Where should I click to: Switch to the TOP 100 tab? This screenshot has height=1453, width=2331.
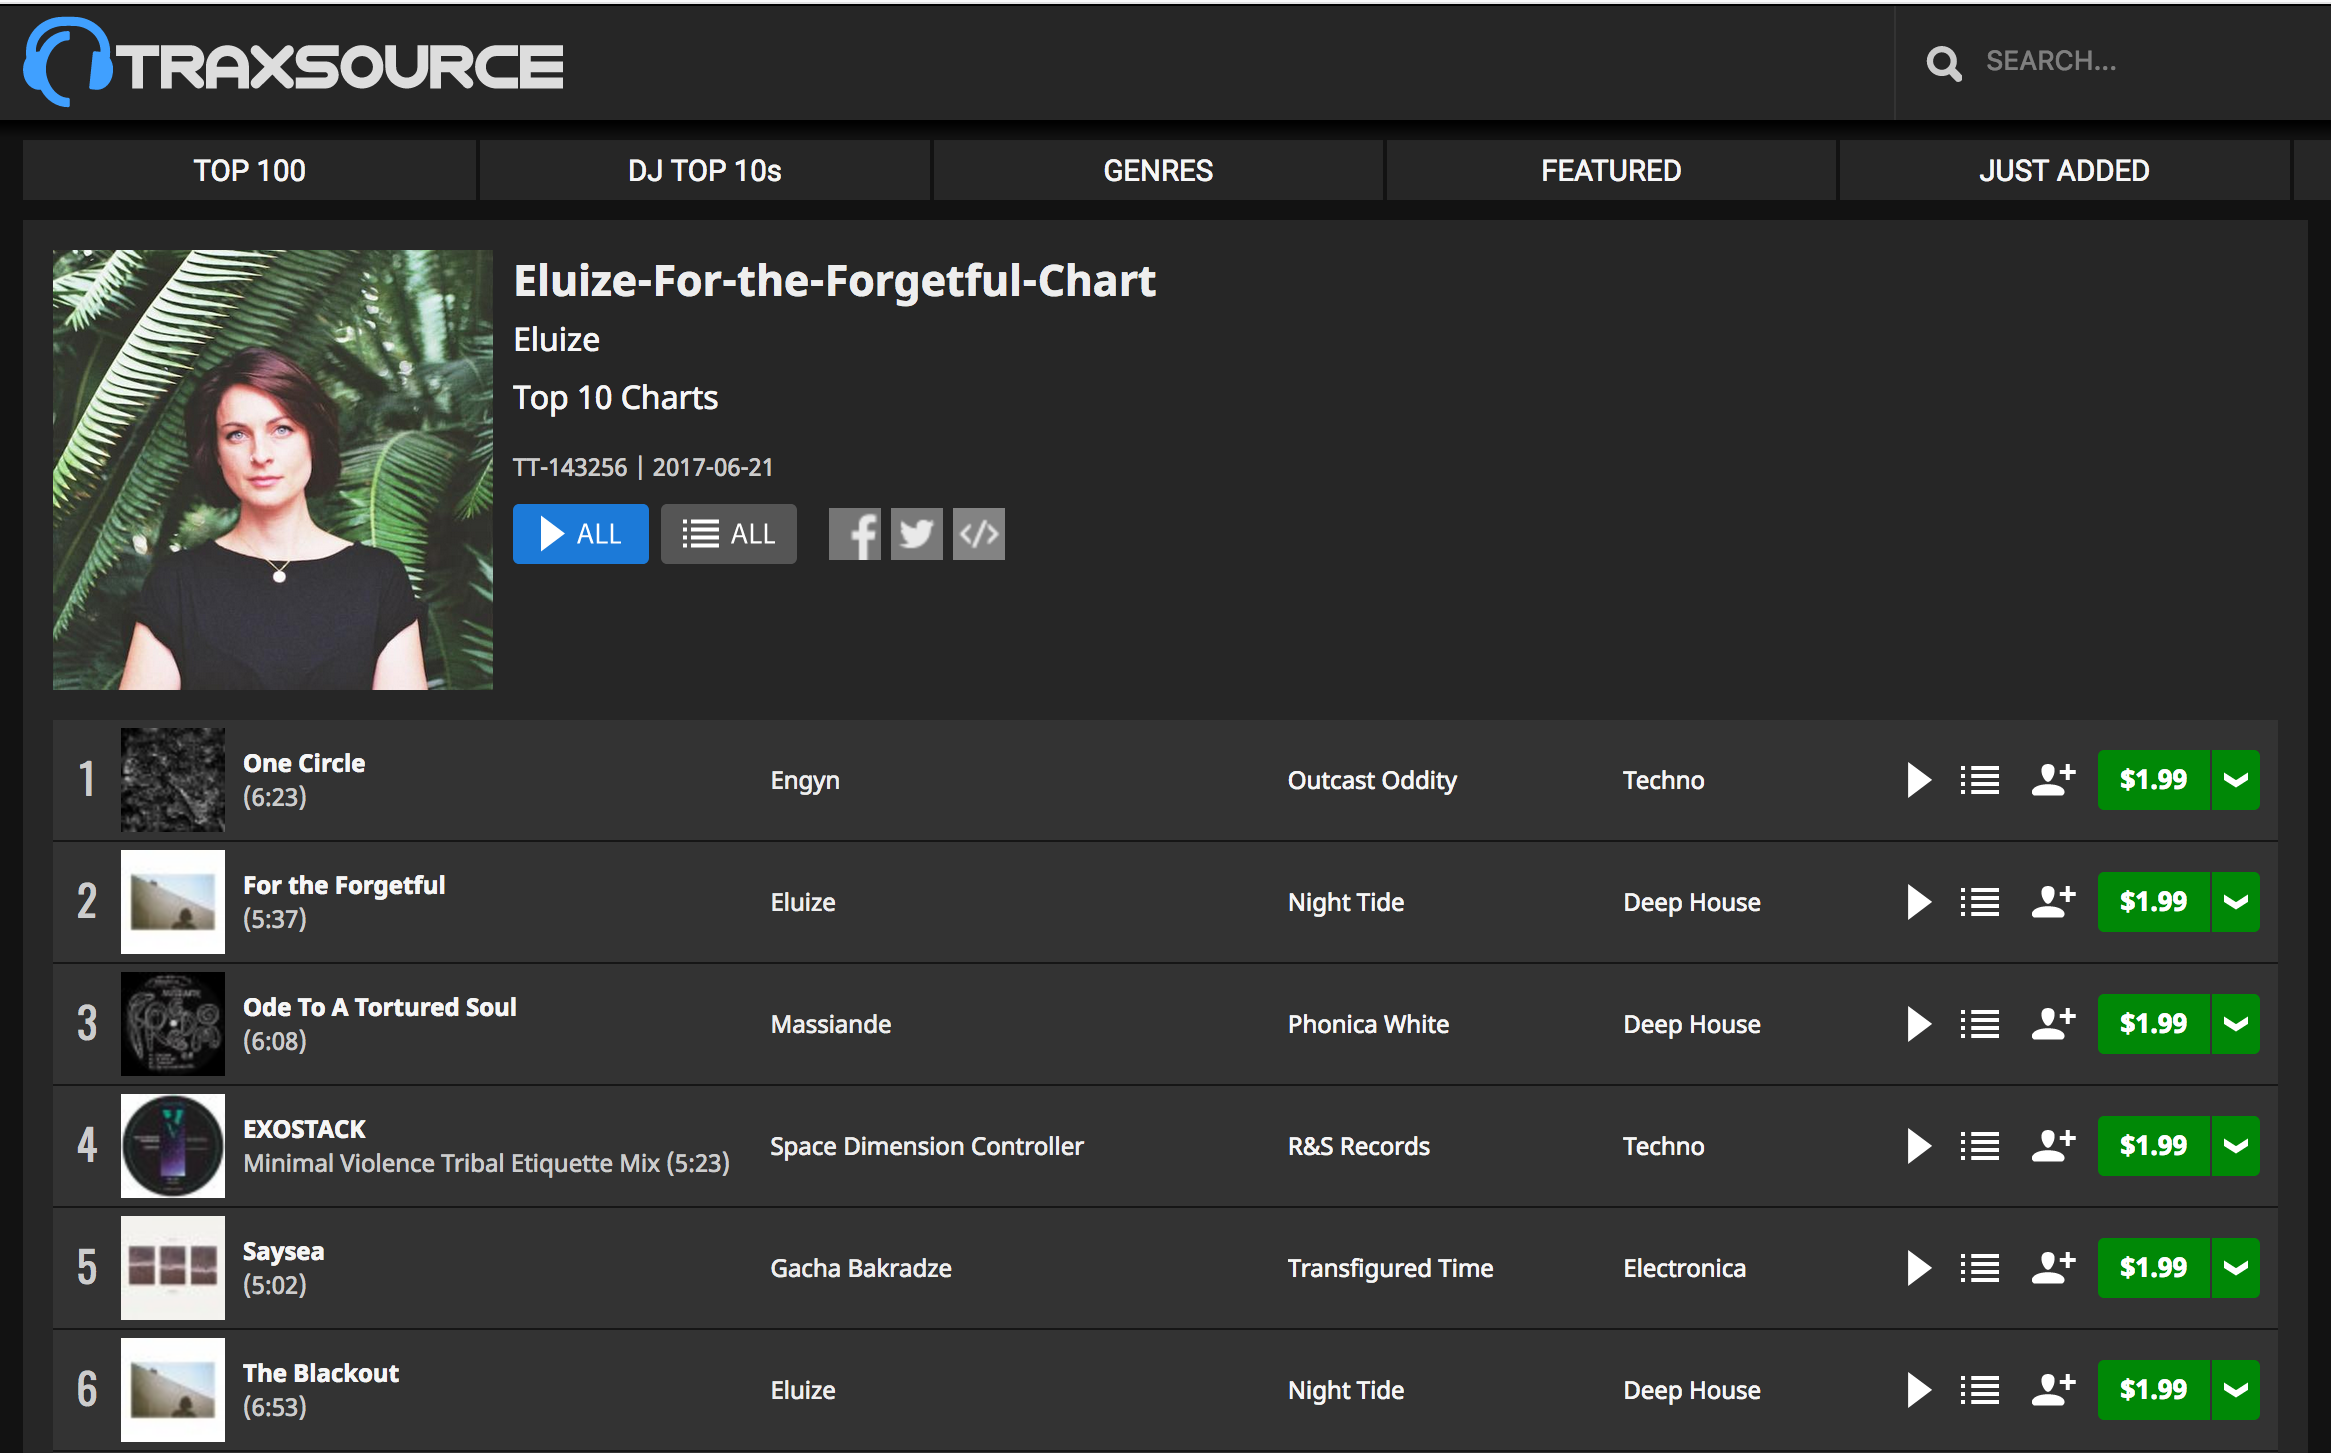249,170
